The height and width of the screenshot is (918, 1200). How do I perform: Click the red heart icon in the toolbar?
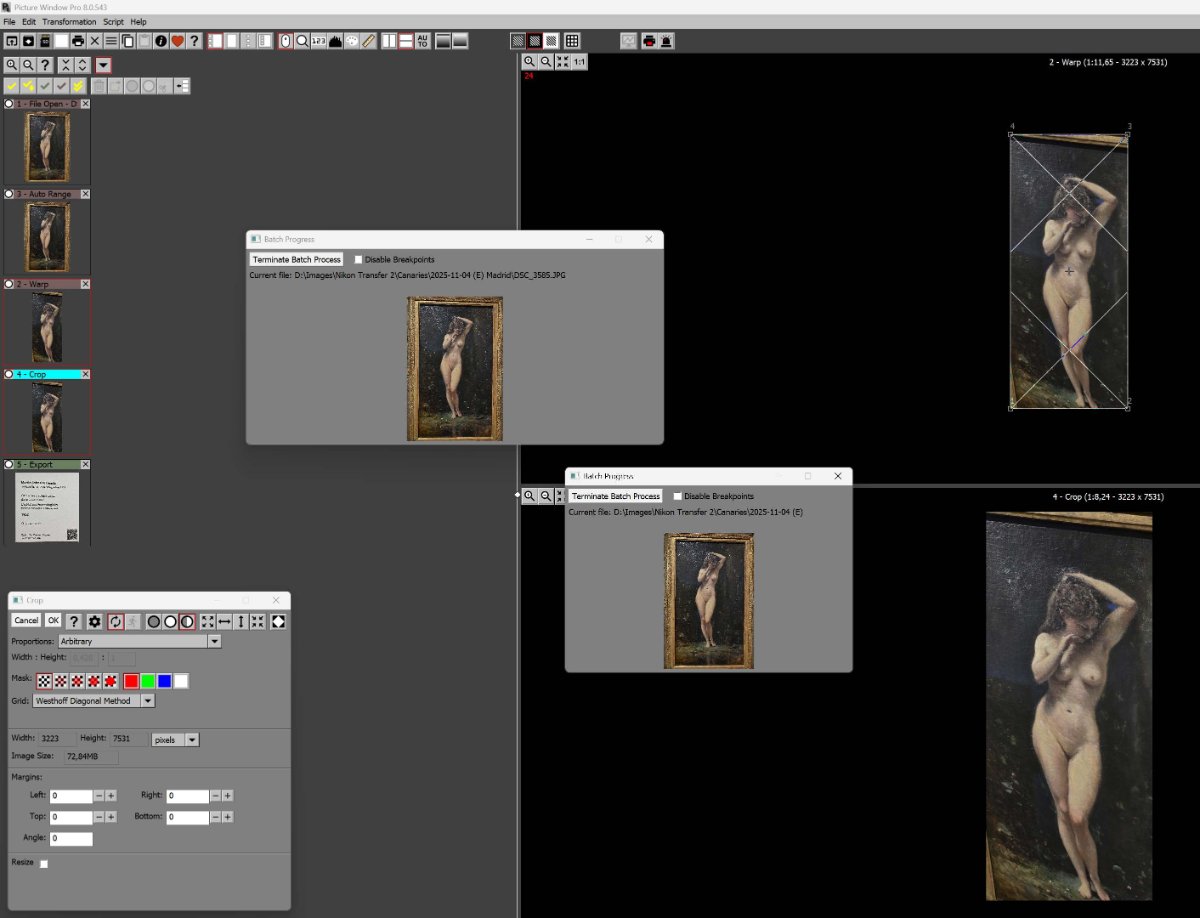(x=177, y=41)
